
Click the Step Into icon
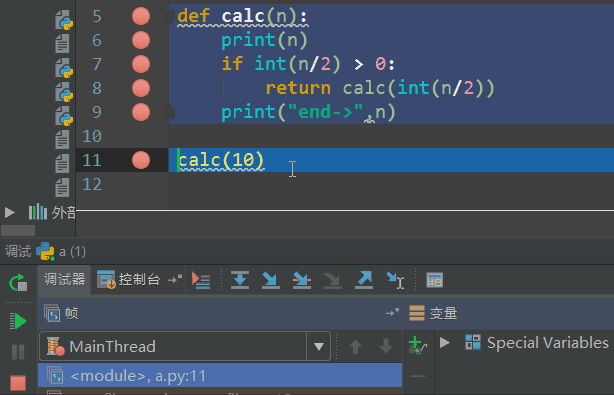pyautogui.click(x=271, y=280)
